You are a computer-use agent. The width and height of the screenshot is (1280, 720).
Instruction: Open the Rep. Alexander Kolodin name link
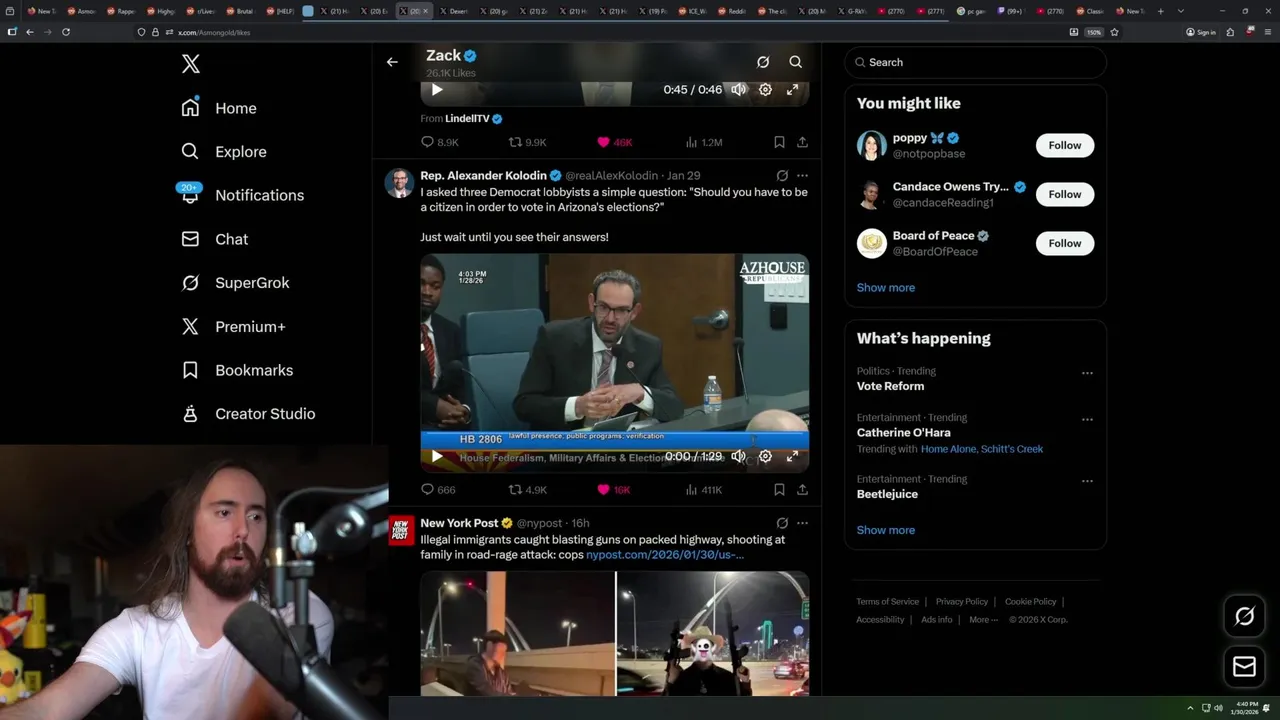(483, 176)
